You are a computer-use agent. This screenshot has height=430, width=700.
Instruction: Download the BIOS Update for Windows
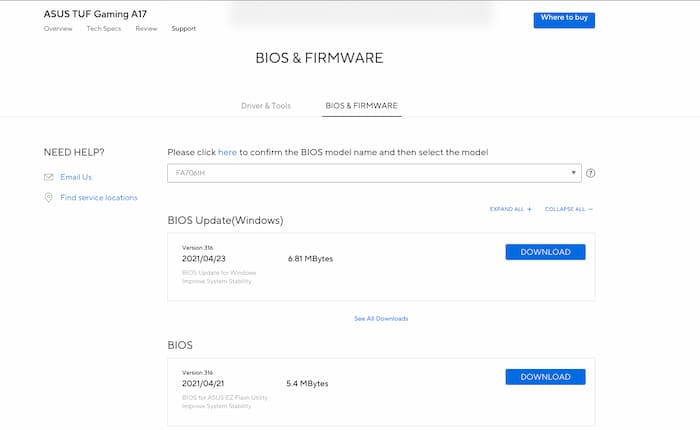tap(545, 252)
